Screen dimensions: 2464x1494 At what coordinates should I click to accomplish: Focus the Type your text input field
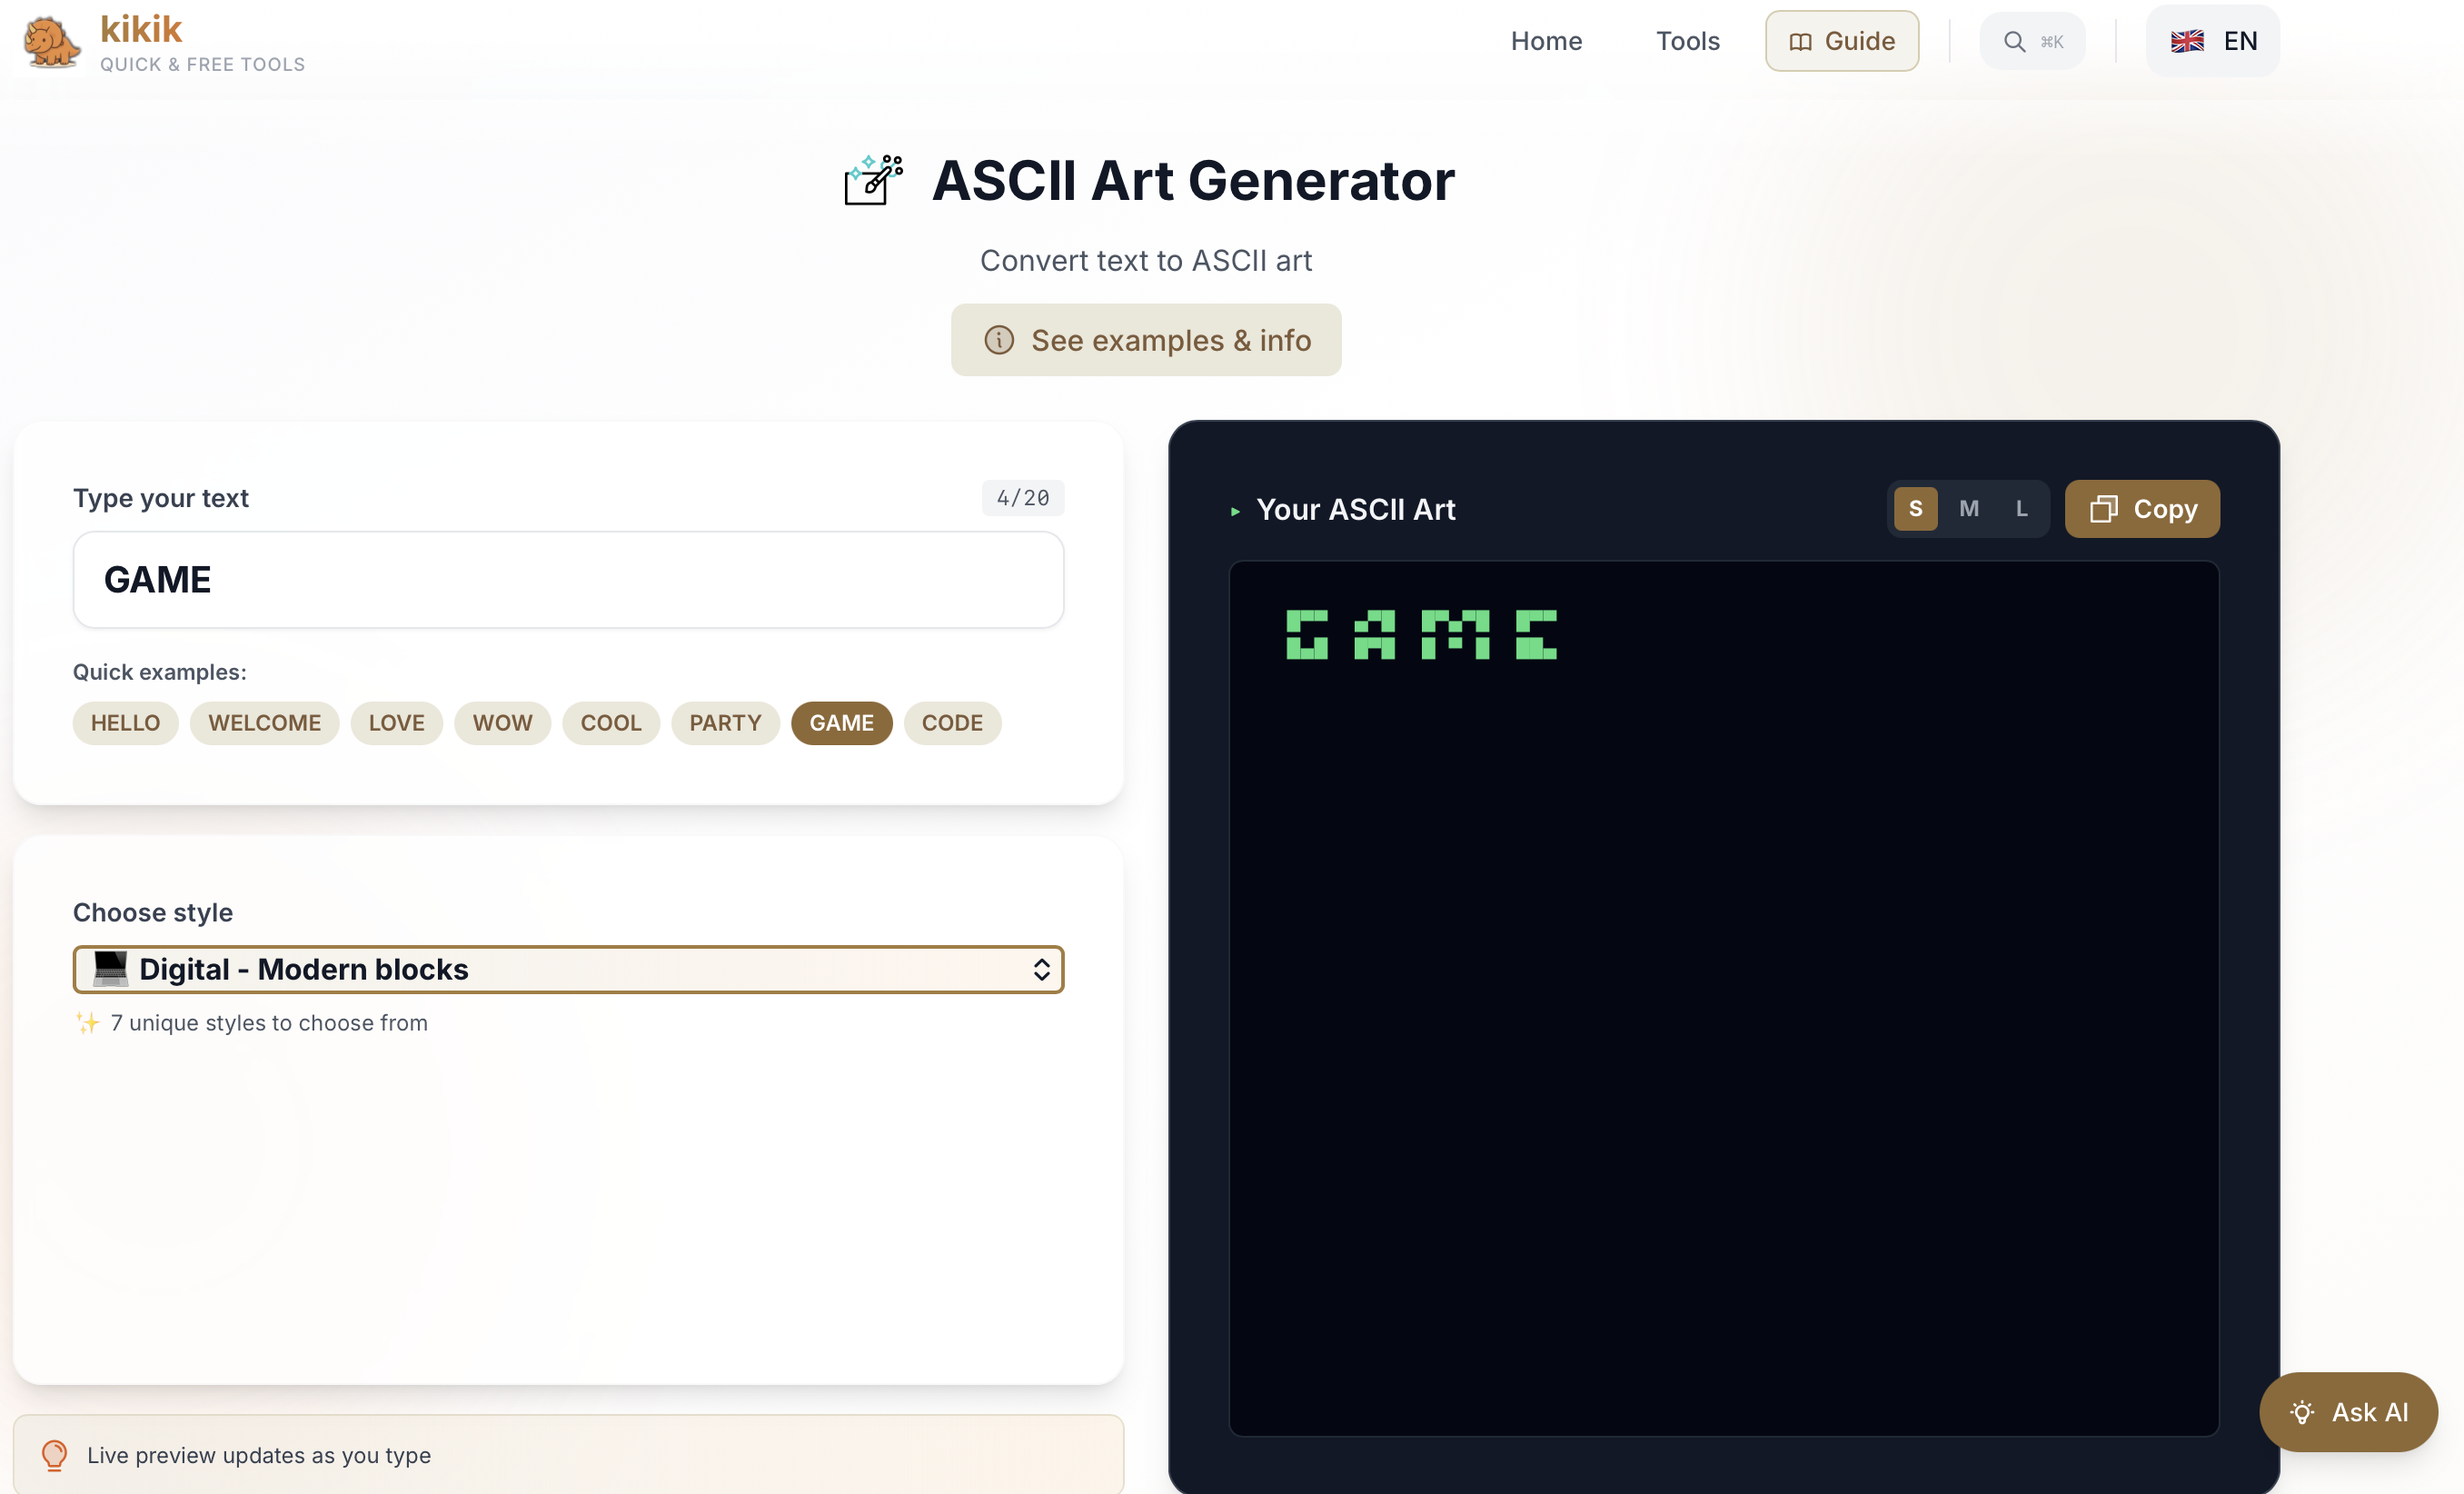pyautogui.click(x=567, y=580)
